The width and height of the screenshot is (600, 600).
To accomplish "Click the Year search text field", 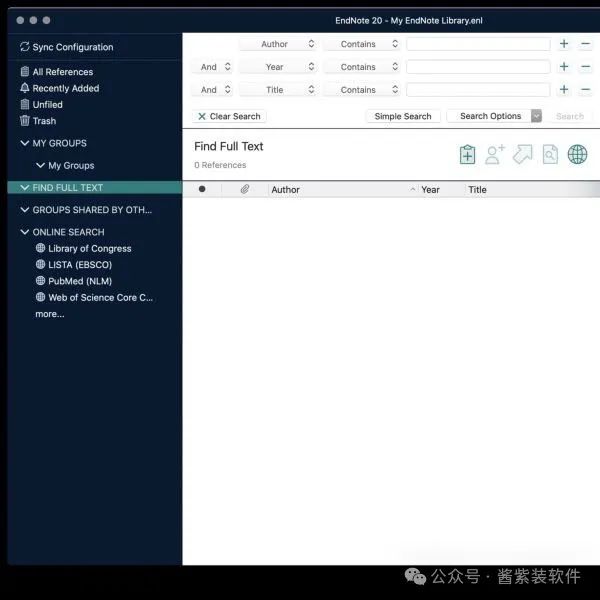I will pos(478,67).
